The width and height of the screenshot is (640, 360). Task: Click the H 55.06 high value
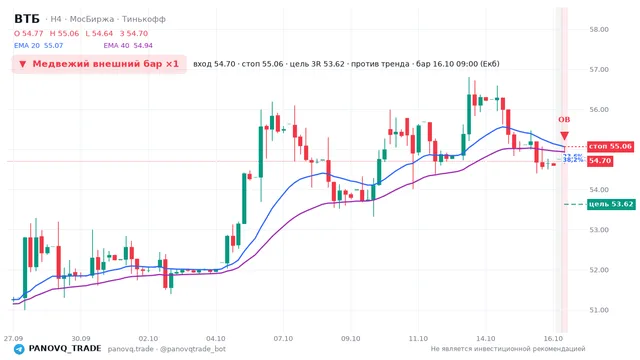point(64,33)
